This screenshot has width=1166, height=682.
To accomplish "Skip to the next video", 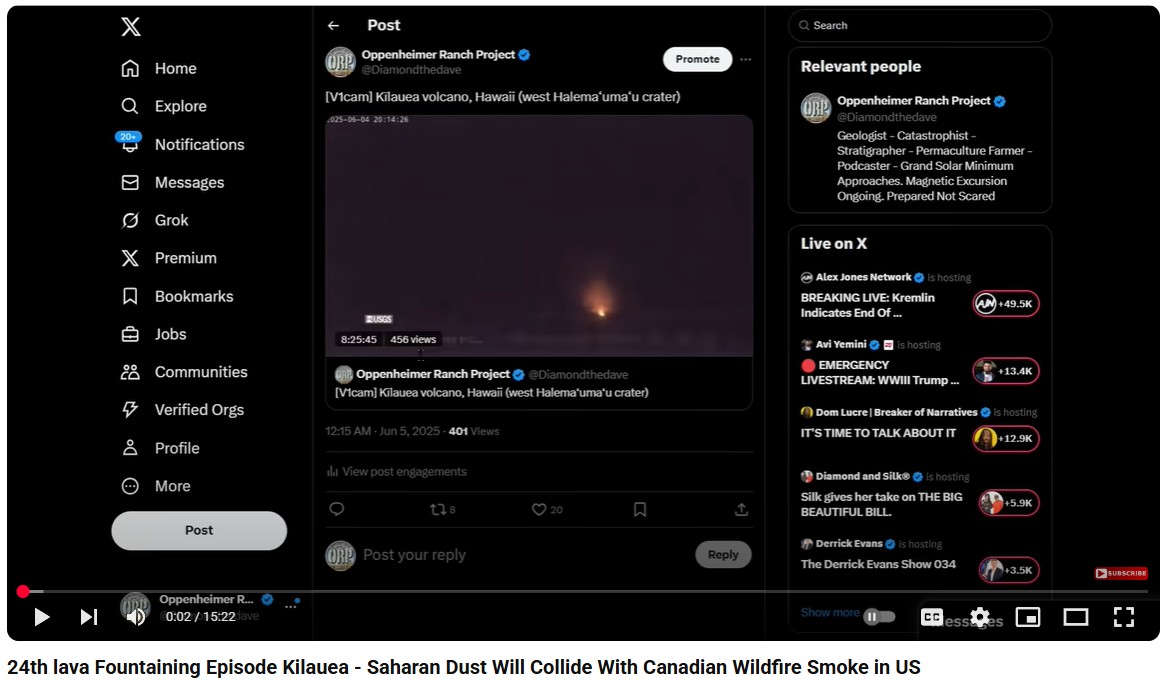I will click(89, 617).
